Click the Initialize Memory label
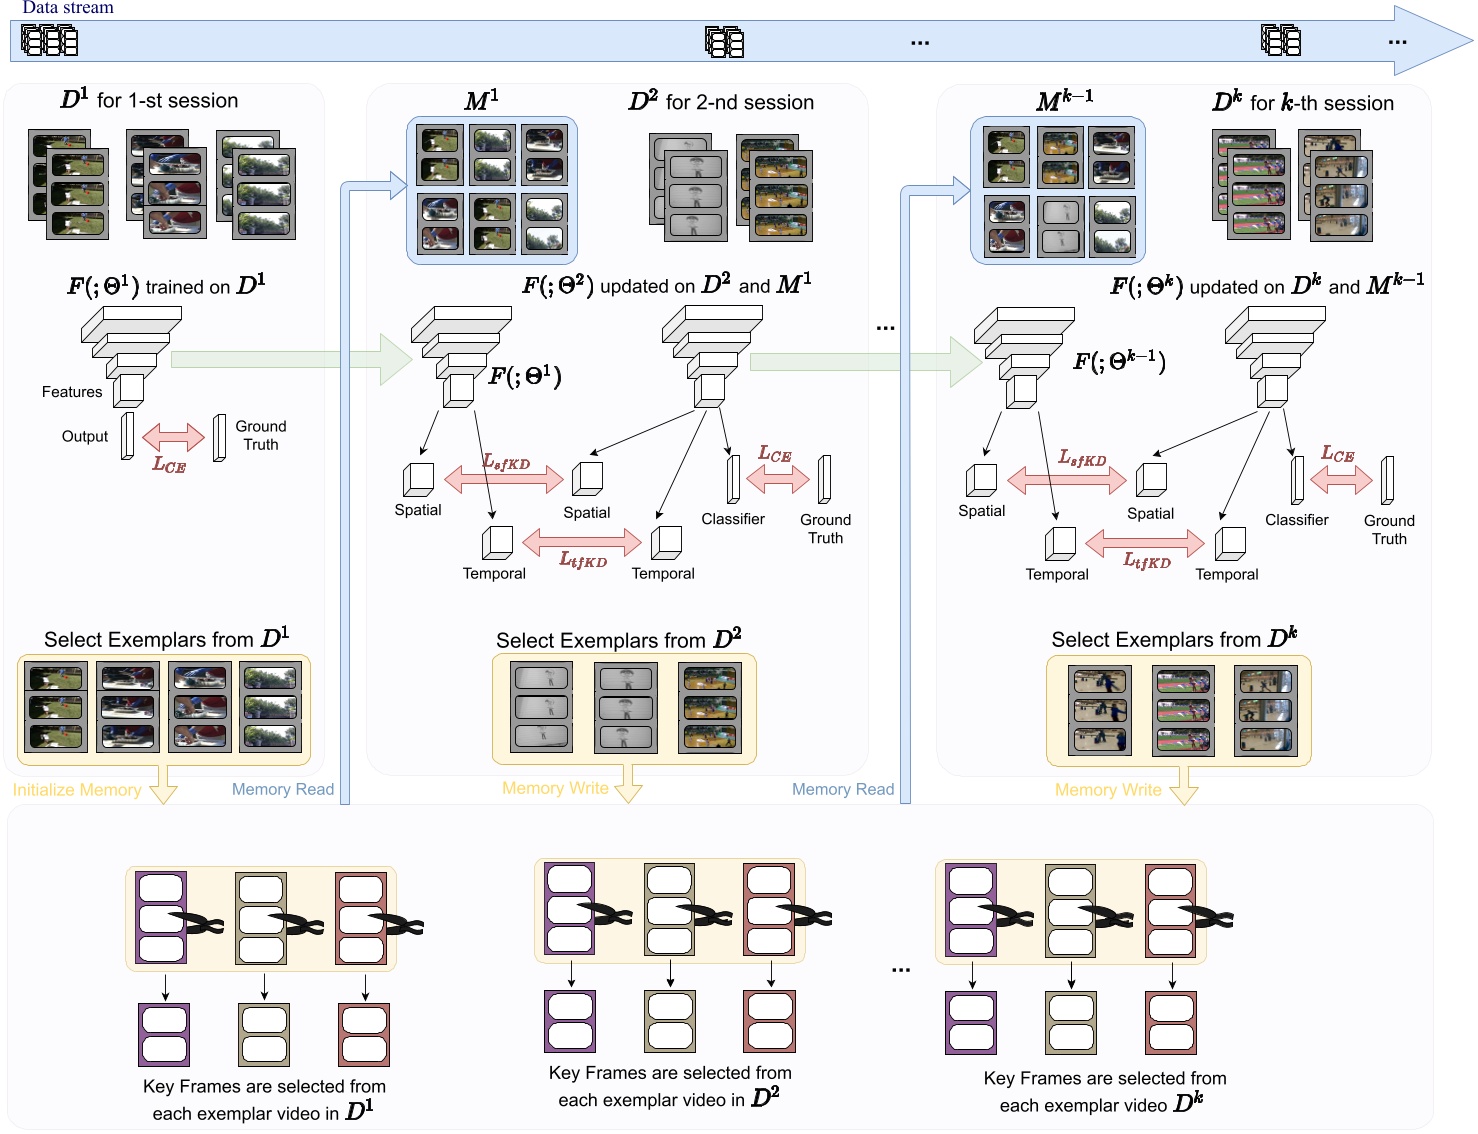 [x=77, y=789]
